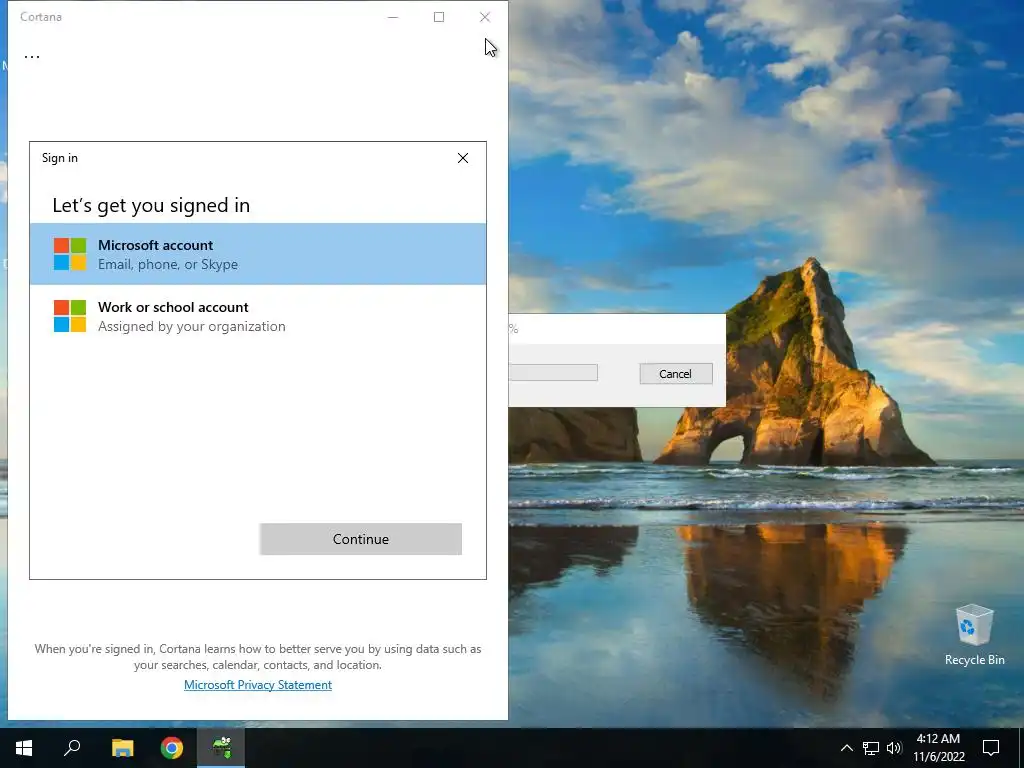Click the Microsoft logo beside Work account
Viewport: 1024px width, 768px height.
coord(70,316)
